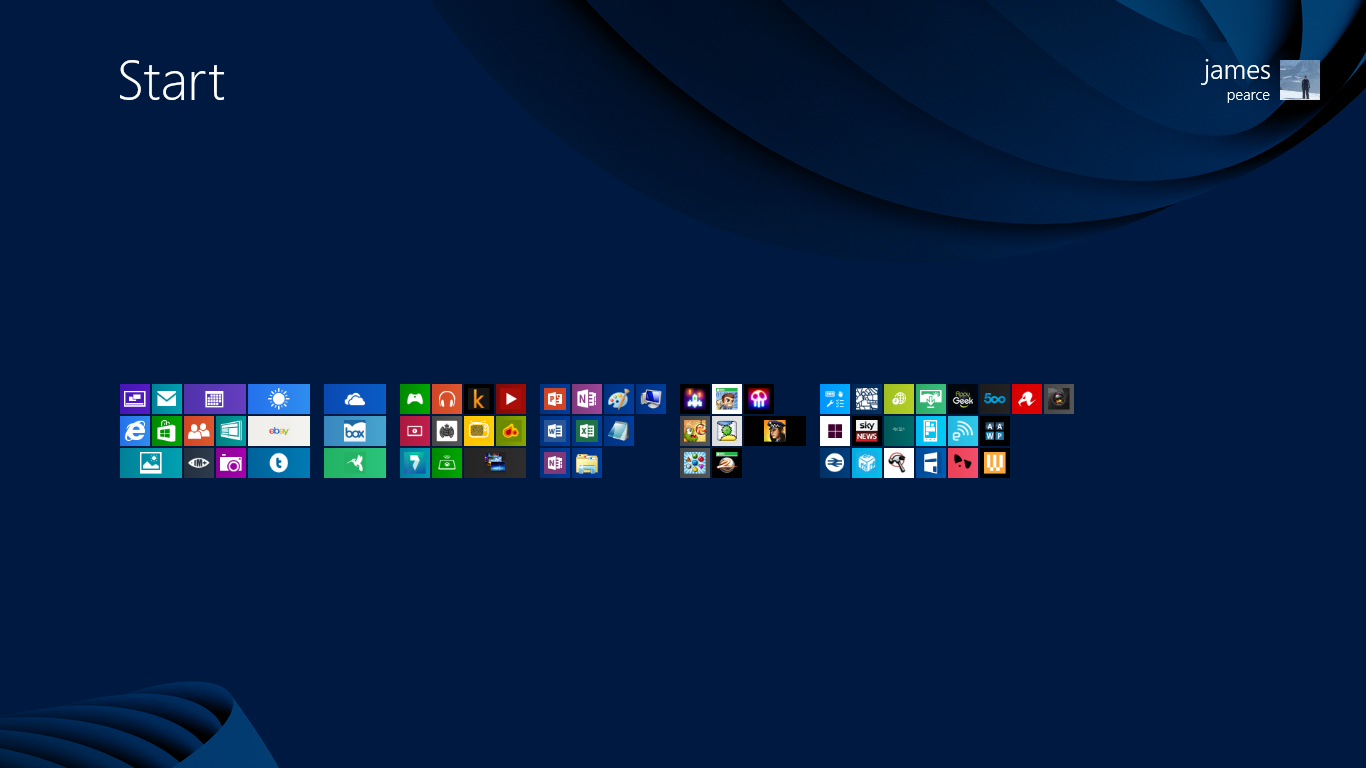
Task: Open the Xbox SmartGlass tile
Action: coord(447,463)
